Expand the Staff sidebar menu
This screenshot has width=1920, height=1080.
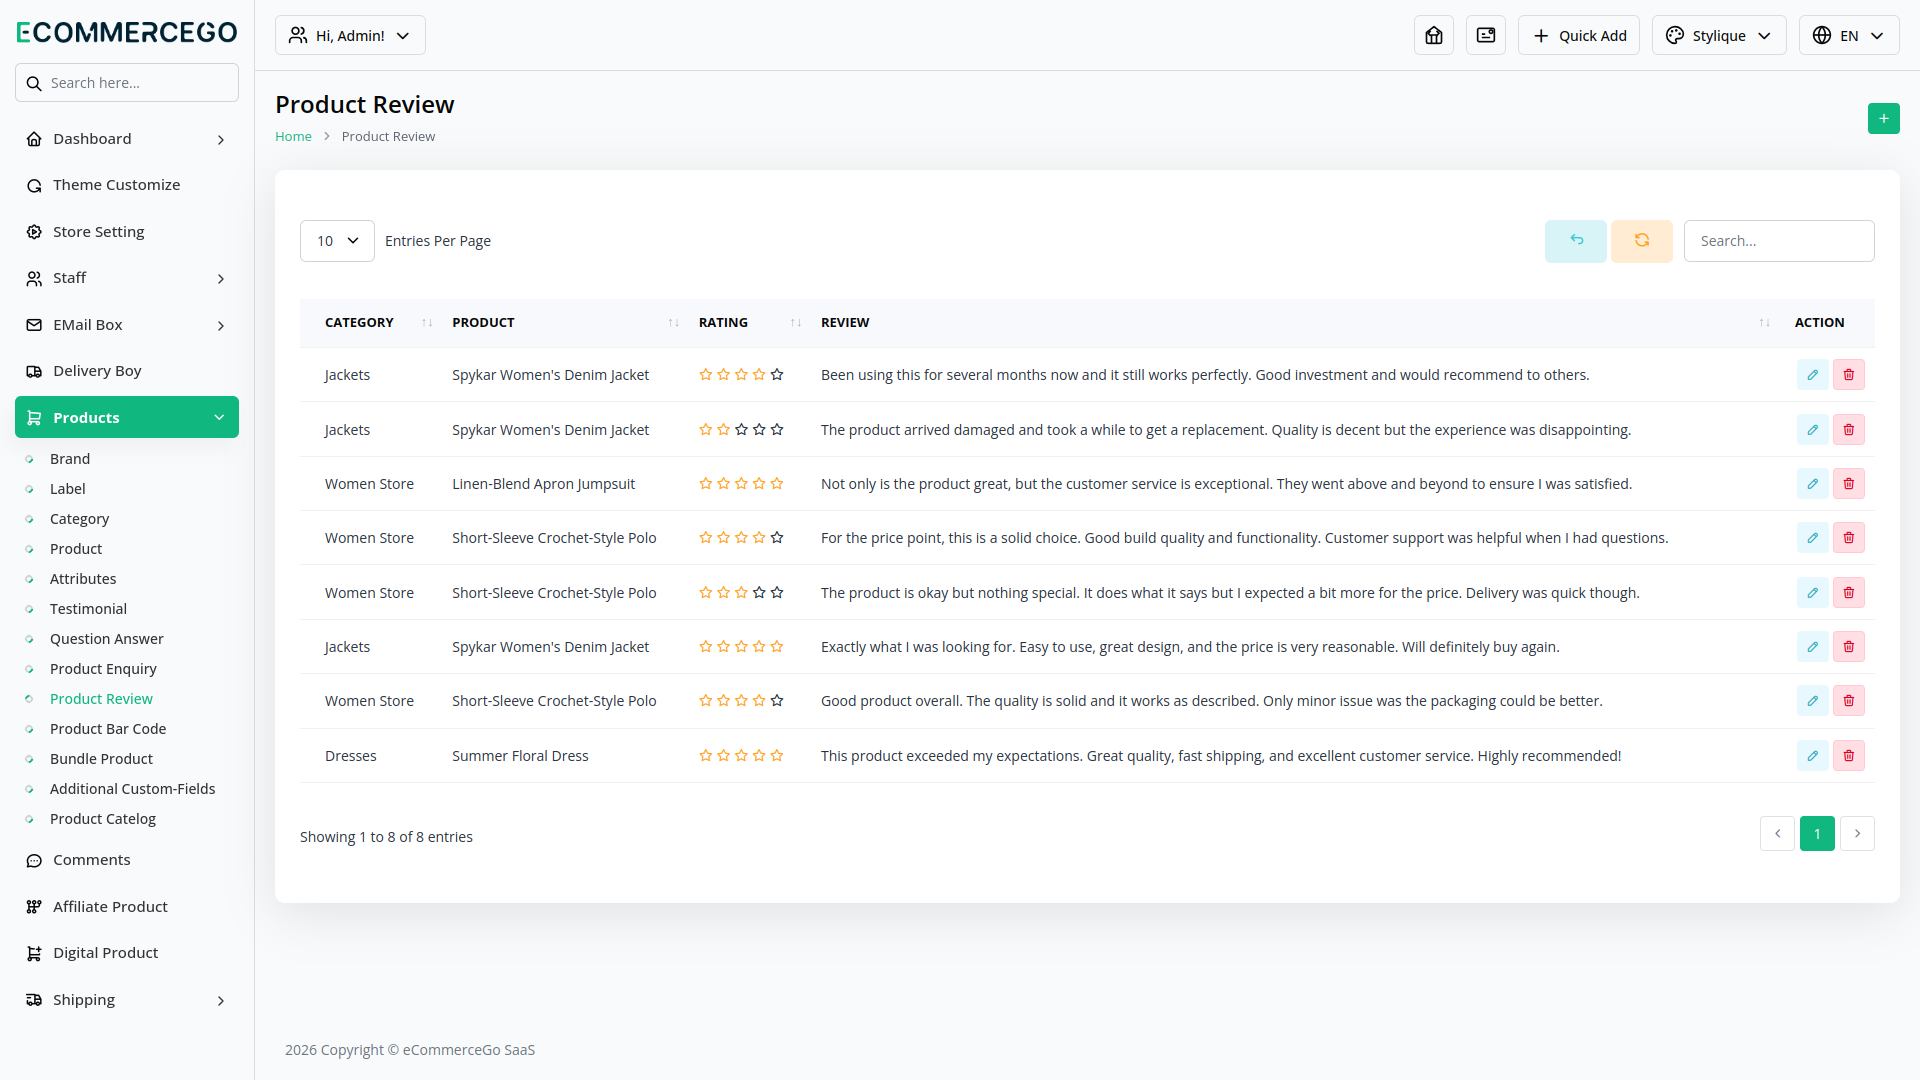[127, 278]
